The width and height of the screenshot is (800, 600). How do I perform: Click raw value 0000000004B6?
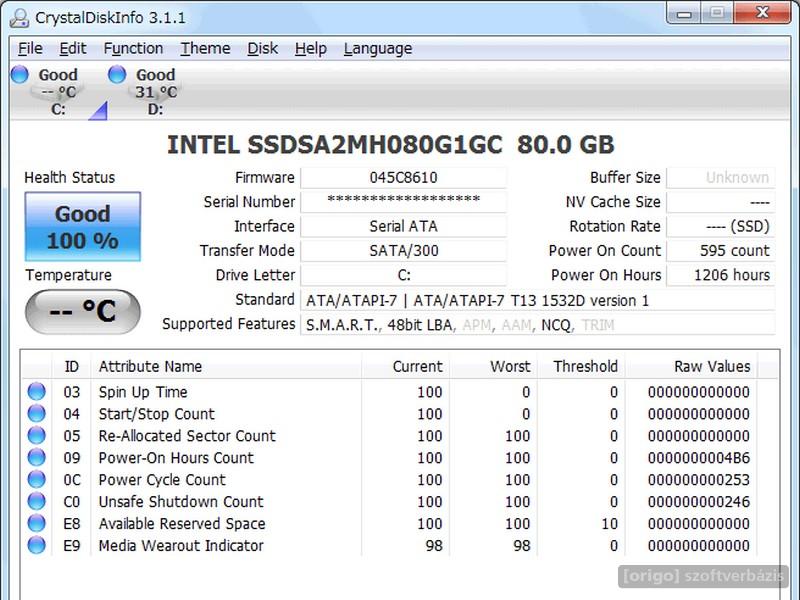point(699,458)
